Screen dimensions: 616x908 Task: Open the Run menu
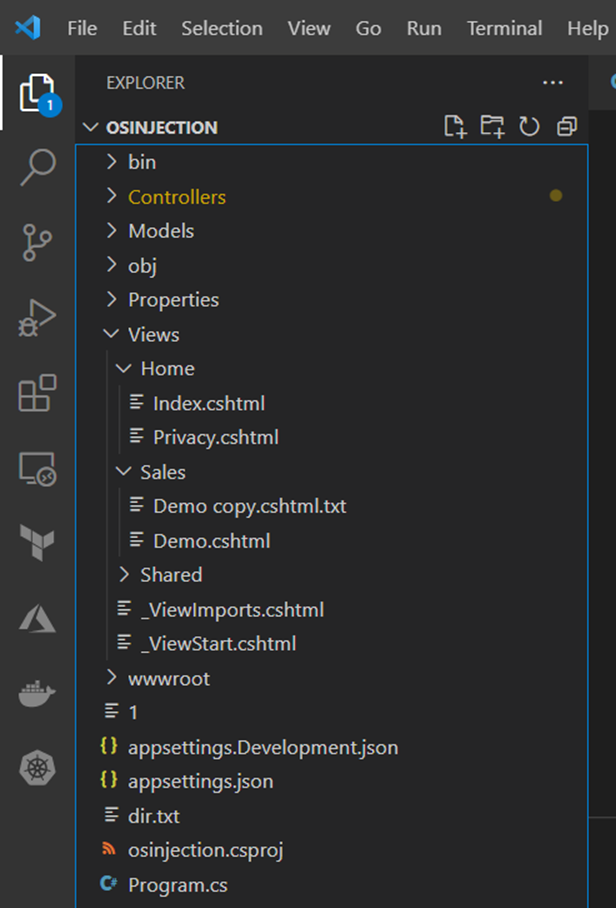pos(424,28)
